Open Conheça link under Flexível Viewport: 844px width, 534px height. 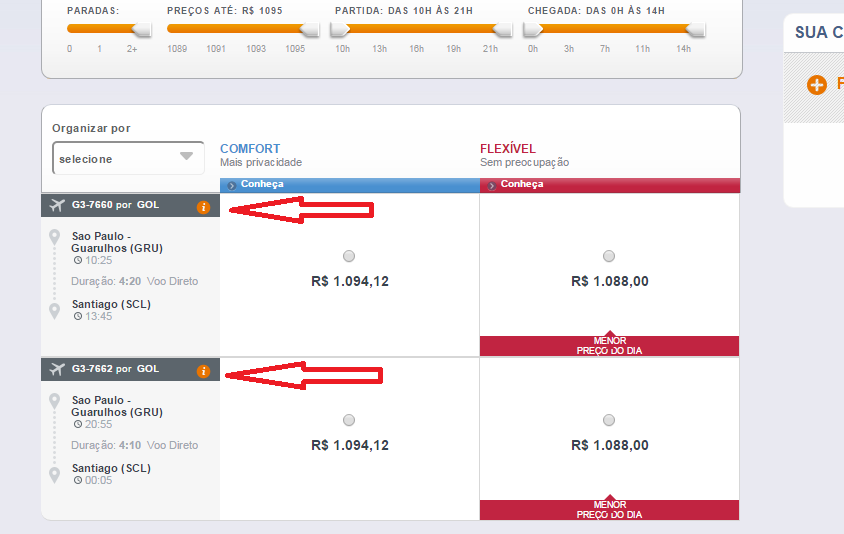pos(522,184)
